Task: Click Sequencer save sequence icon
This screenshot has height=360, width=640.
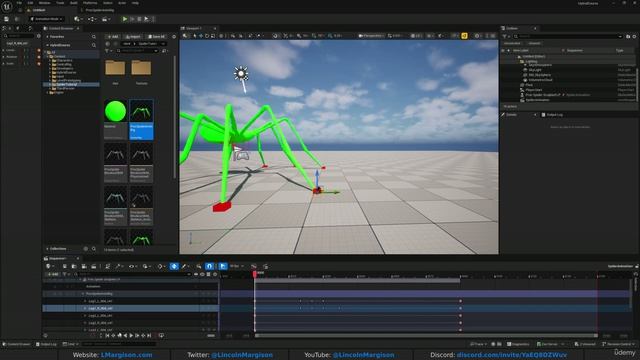Action: point(64,266)
